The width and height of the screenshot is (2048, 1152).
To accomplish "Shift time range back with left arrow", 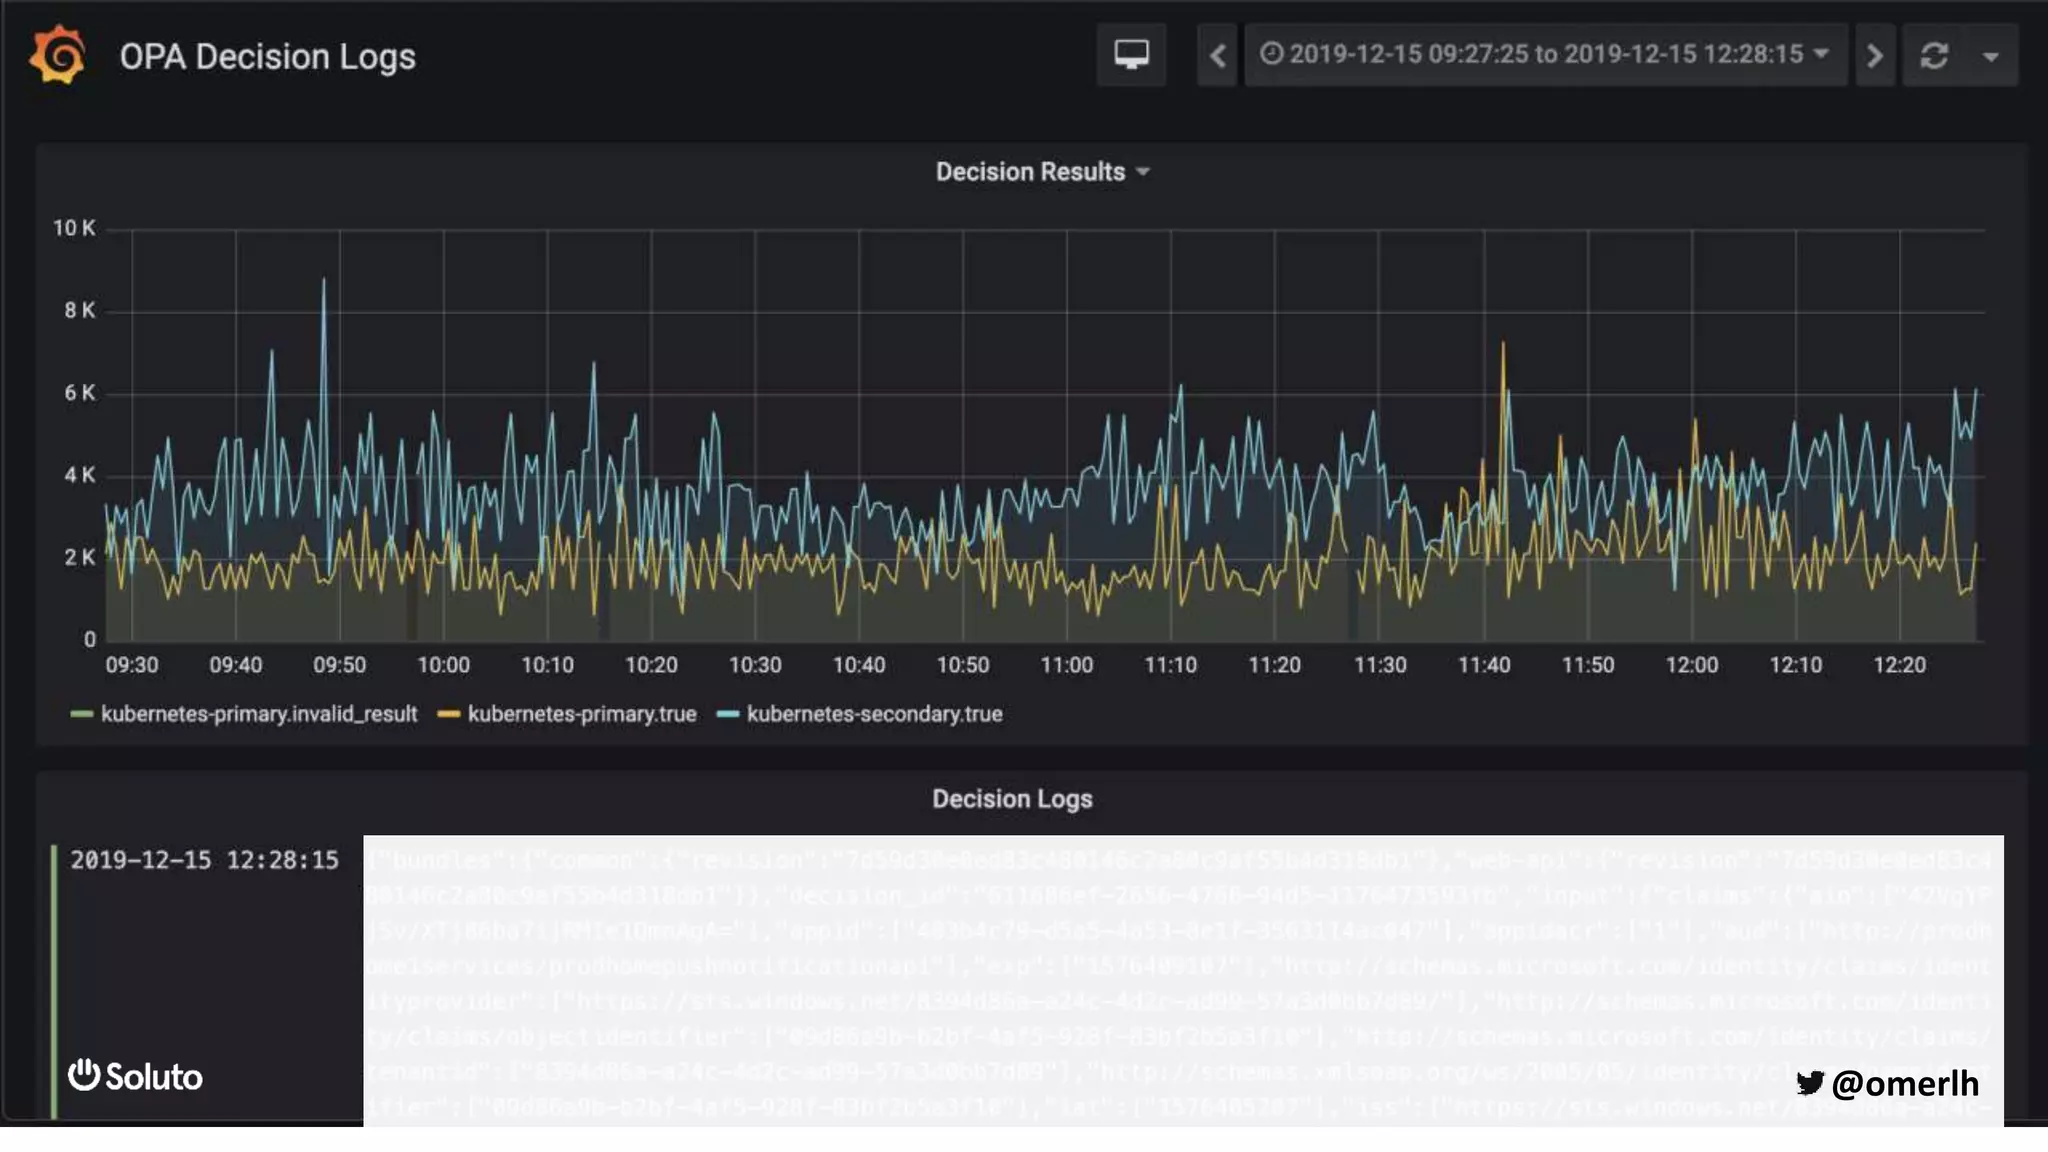I will tap(1217, 55).
